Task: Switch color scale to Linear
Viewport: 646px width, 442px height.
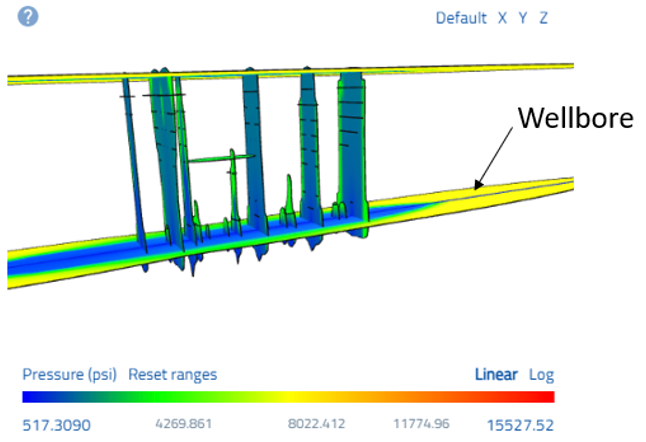Action: click(x=495, y=374)
